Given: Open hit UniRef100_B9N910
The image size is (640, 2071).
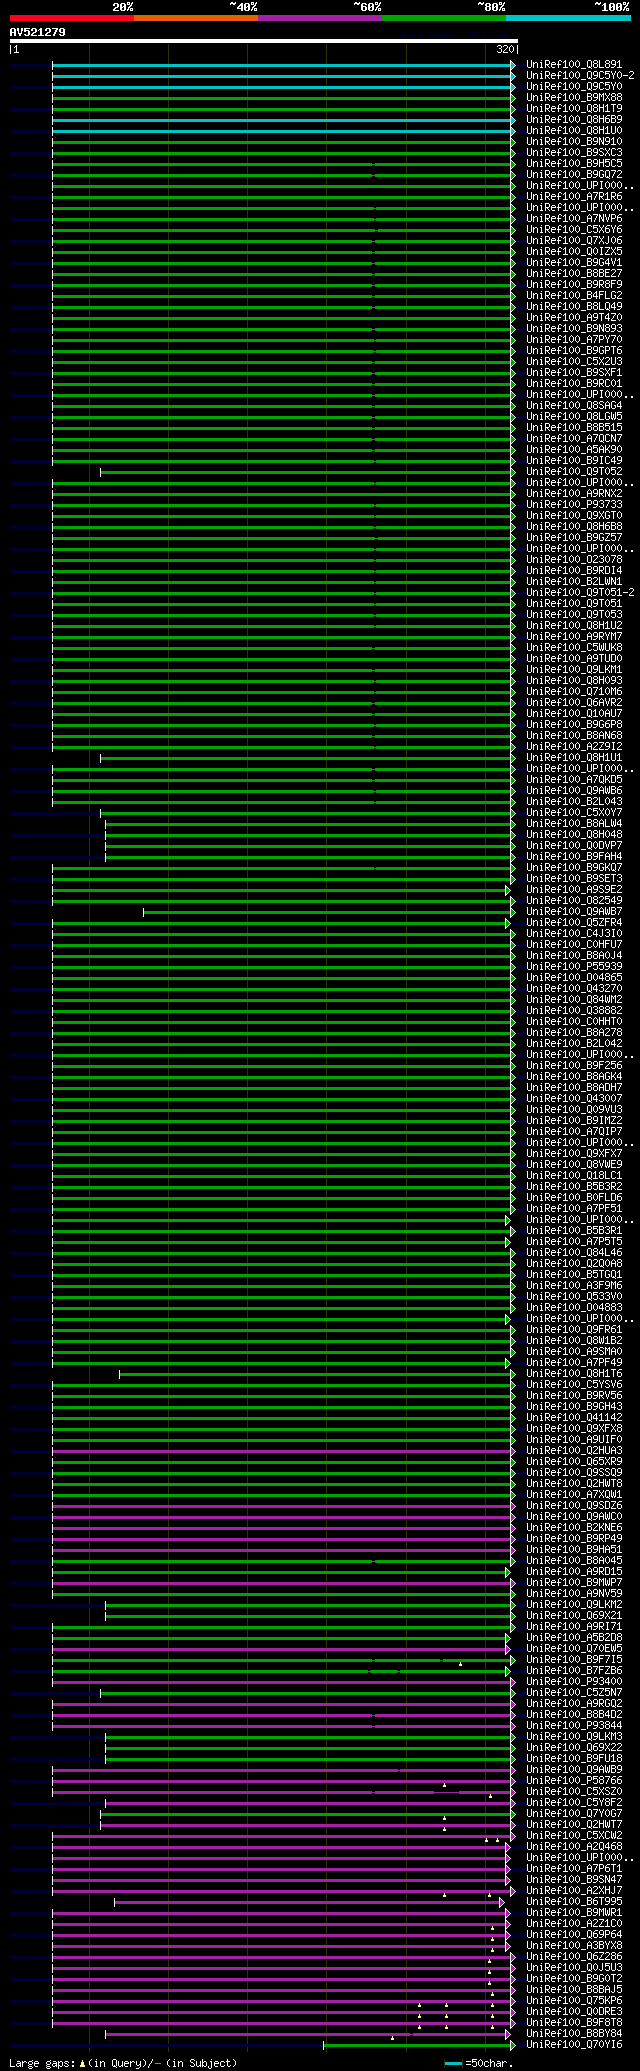Looking at the screenshot, I should point(574,142).
